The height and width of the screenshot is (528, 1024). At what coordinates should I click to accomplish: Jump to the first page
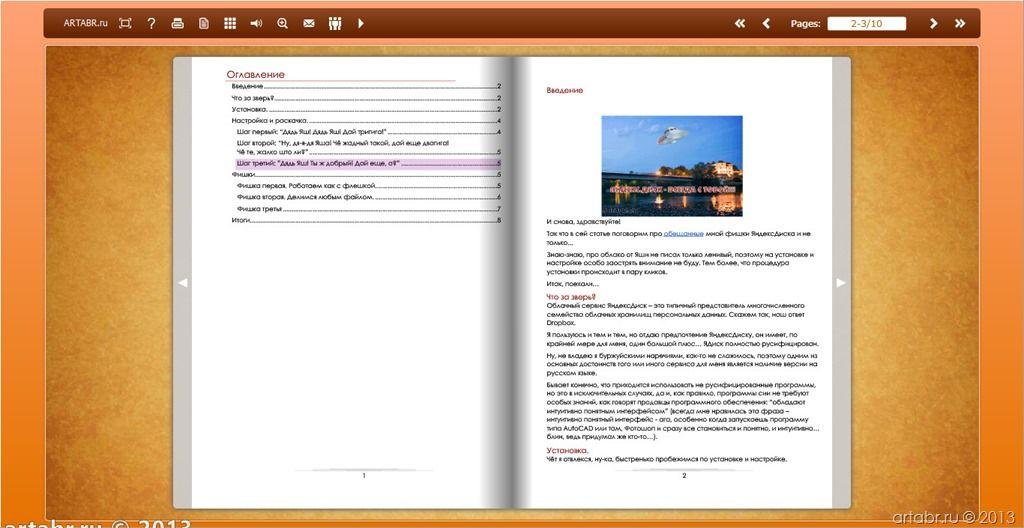[740, 23]
